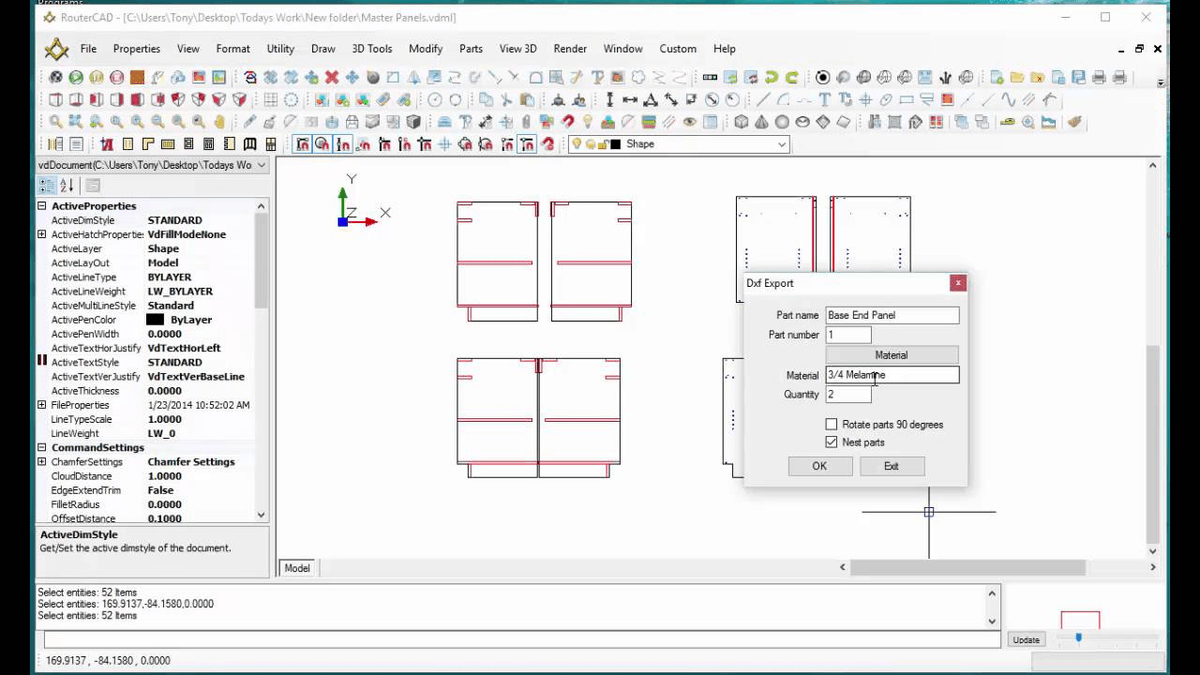Click the horizontal dimension arrow icon
This screenshot has width=1200, height=675.
point(630,100)
